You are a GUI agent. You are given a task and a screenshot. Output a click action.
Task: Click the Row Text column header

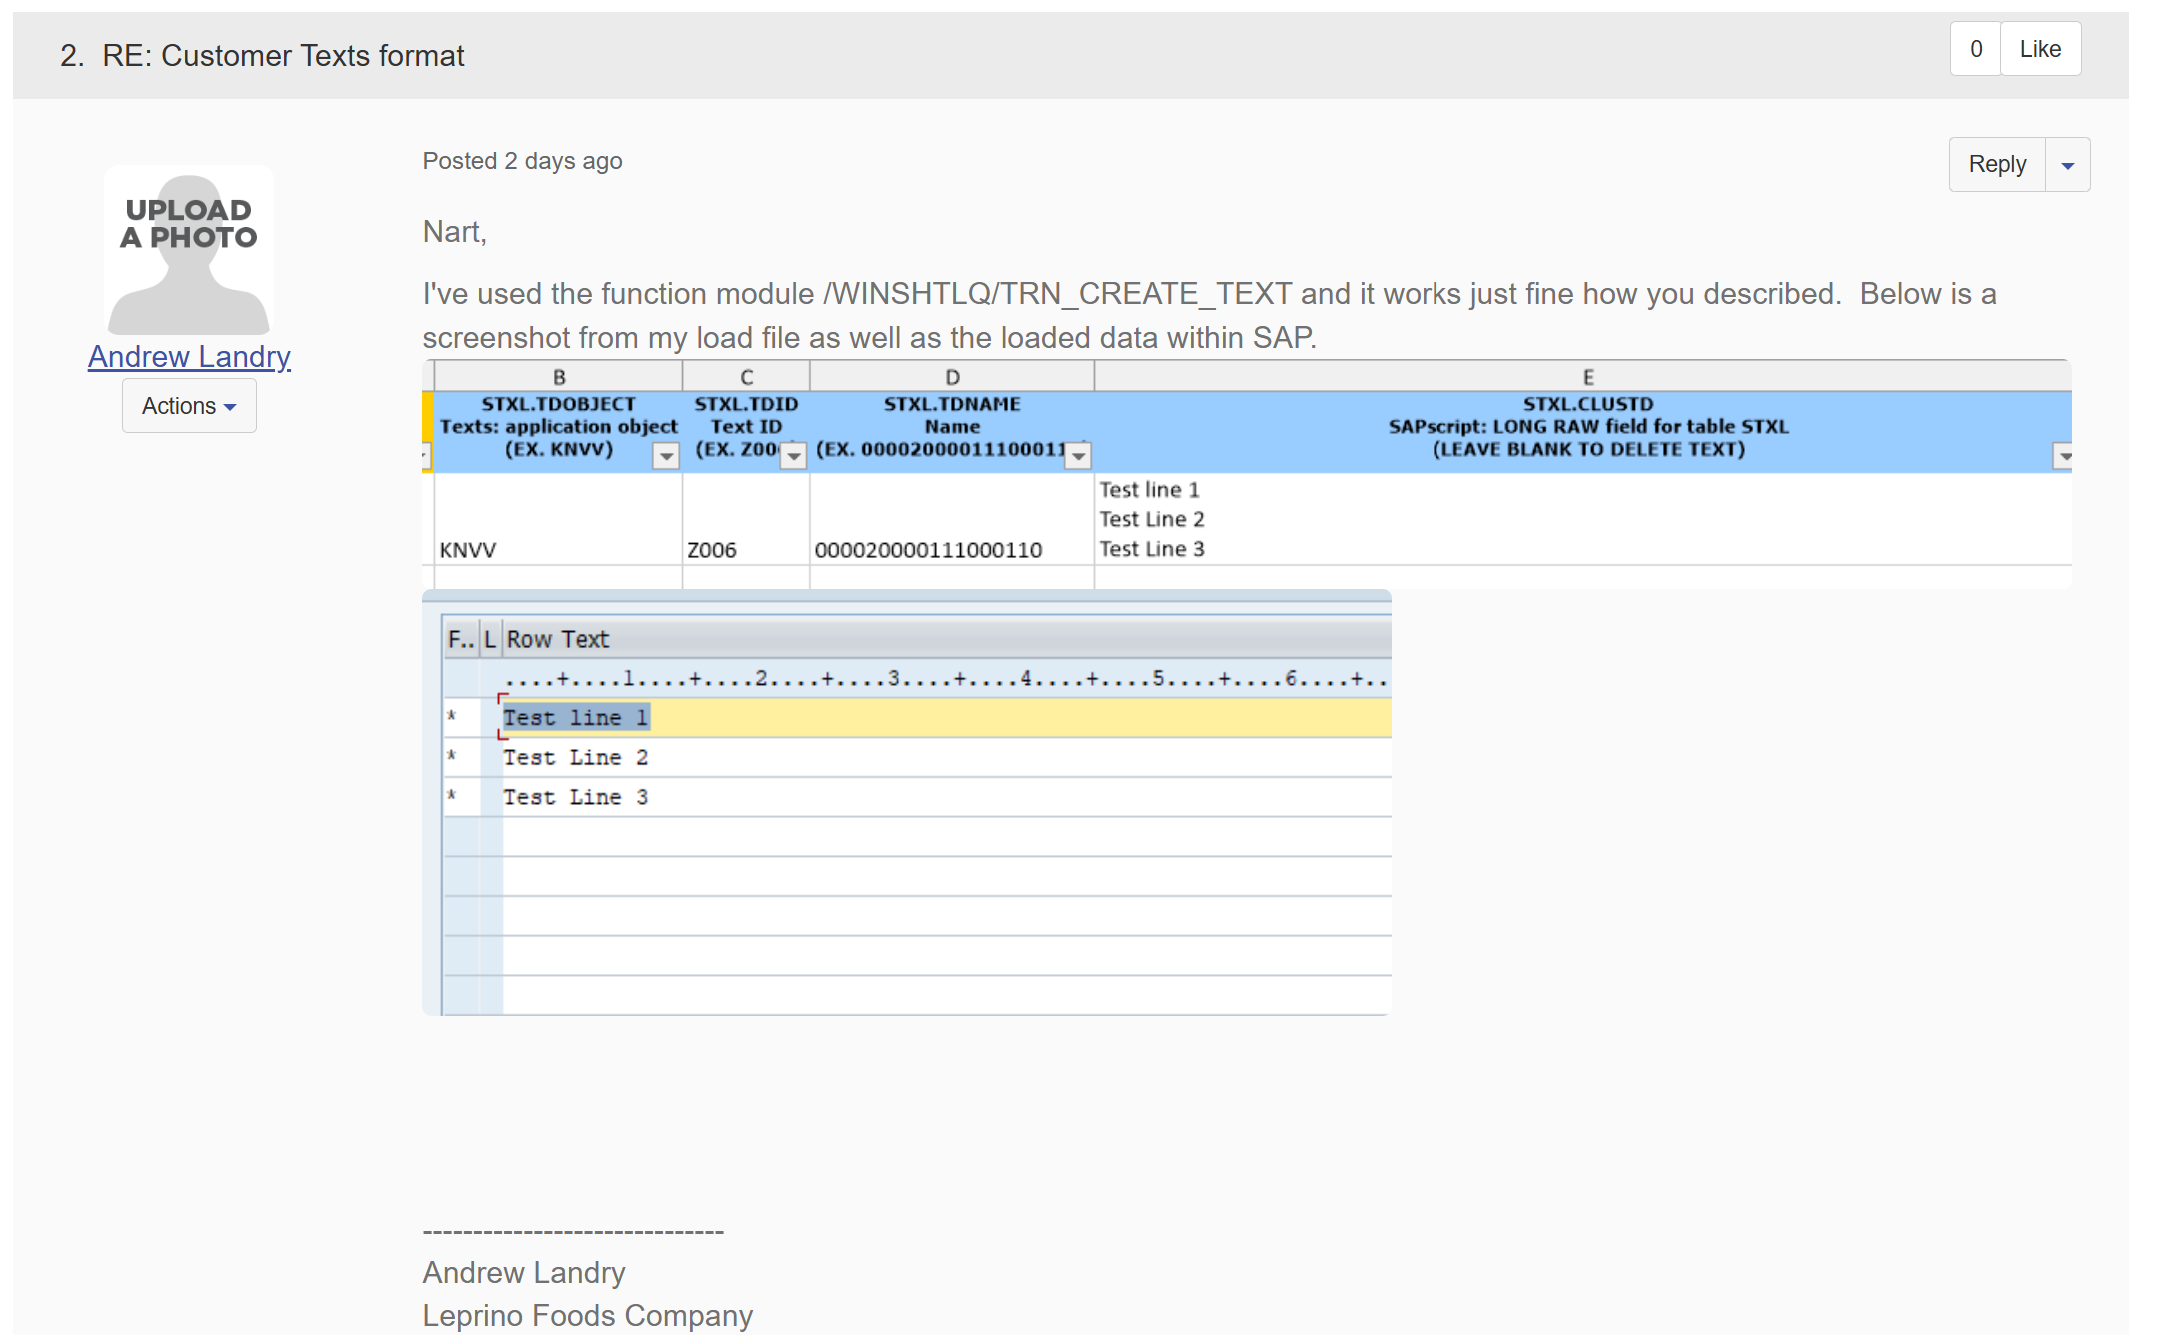(557, 639)
